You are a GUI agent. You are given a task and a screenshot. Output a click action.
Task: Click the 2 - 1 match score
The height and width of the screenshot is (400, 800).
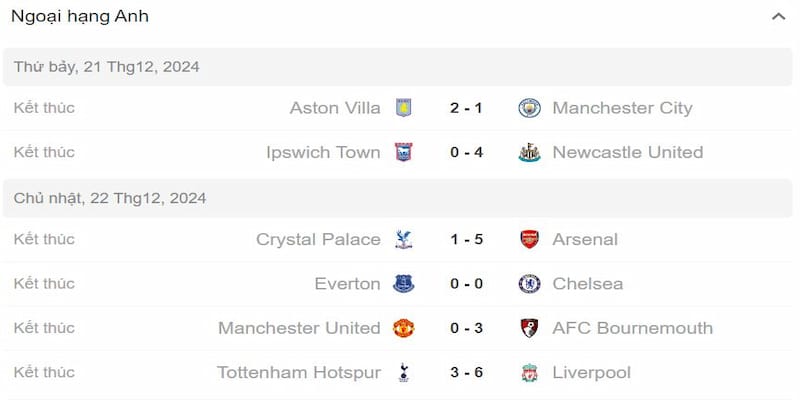point(466,108)
